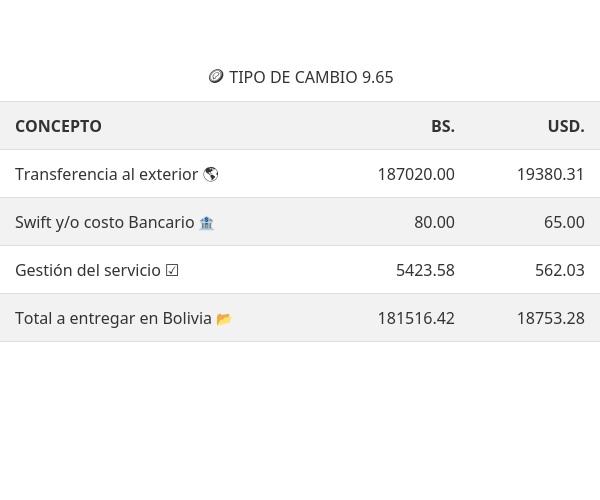Click the 5423.58 Bs. service fee
600x500 pixels.
click(425, 270)
